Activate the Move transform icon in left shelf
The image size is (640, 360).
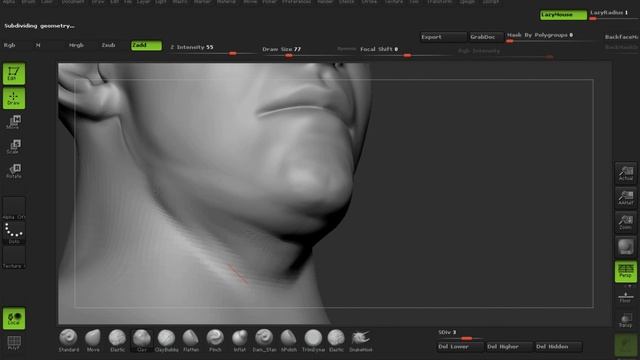coord(14,122)
